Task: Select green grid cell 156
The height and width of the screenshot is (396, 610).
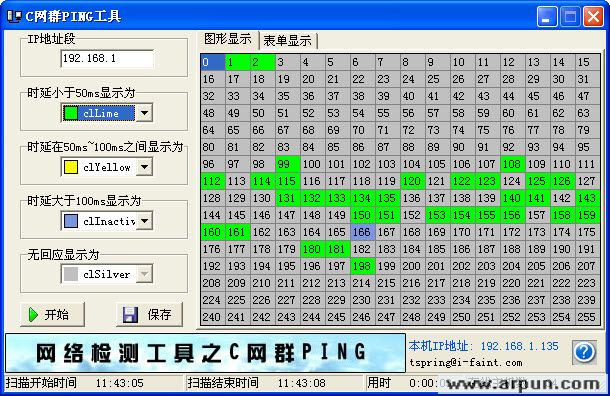Action: [x=513, y=215]
